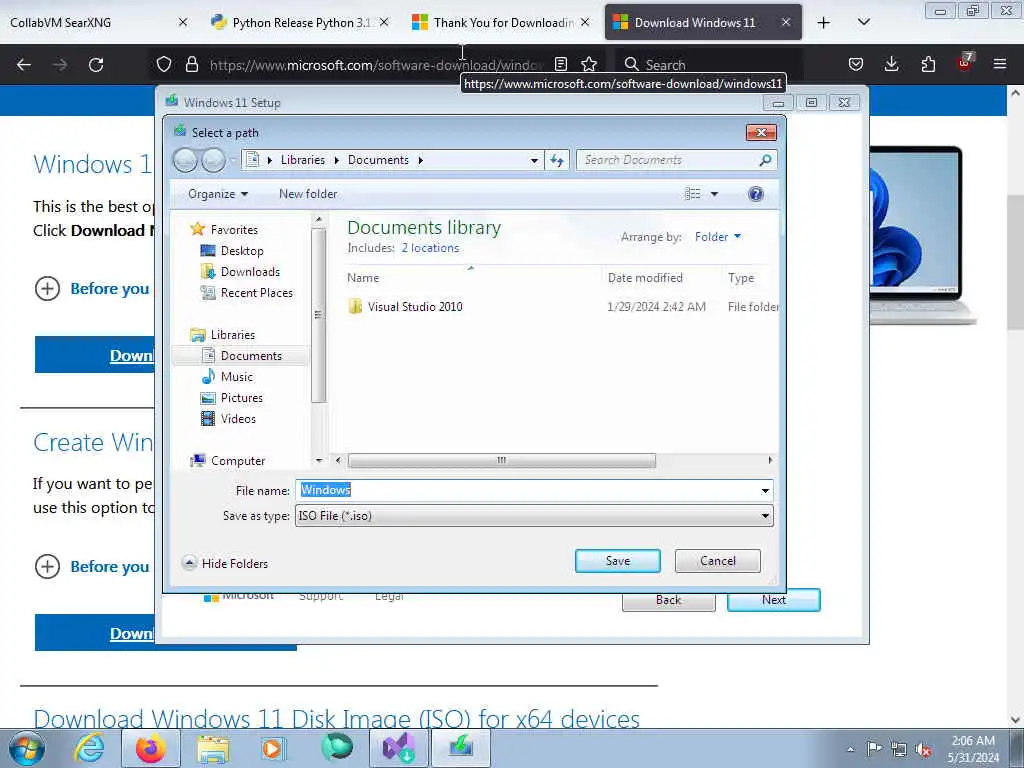Open Recent Places in sidebar
Viewport: 1024px width, 768px height.
pyautogui.click(x=257, y=293)
